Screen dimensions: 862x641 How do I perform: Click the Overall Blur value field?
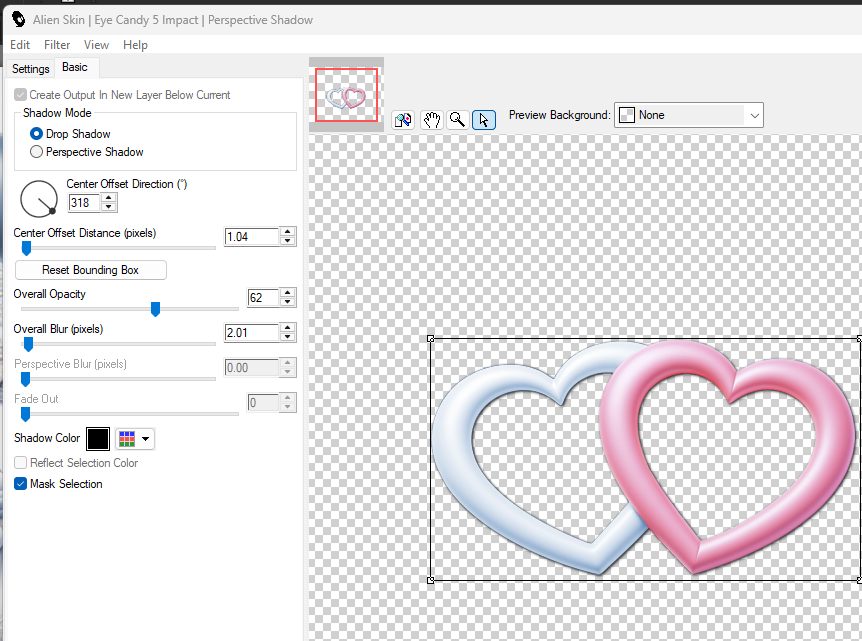(x=250, y=332)
